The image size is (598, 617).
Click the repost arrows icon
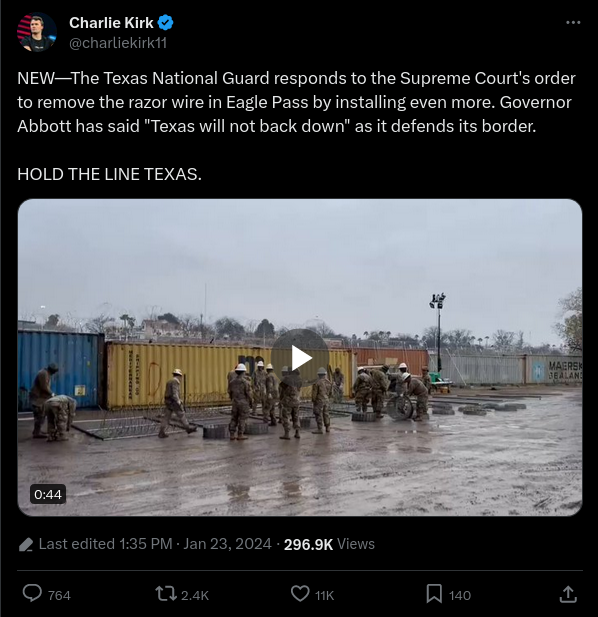pyautogui.click(x=166, y=594)
